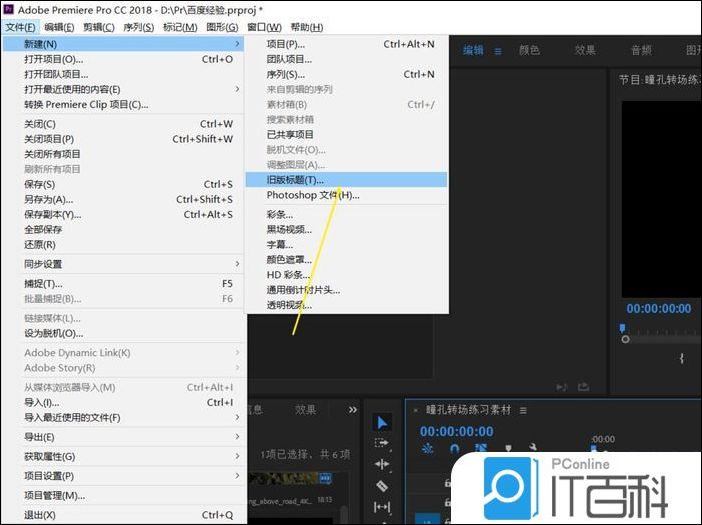Screen dimensions: 702x525
Task: Select the Track Select Forward tool
Action: coord(381,443)
